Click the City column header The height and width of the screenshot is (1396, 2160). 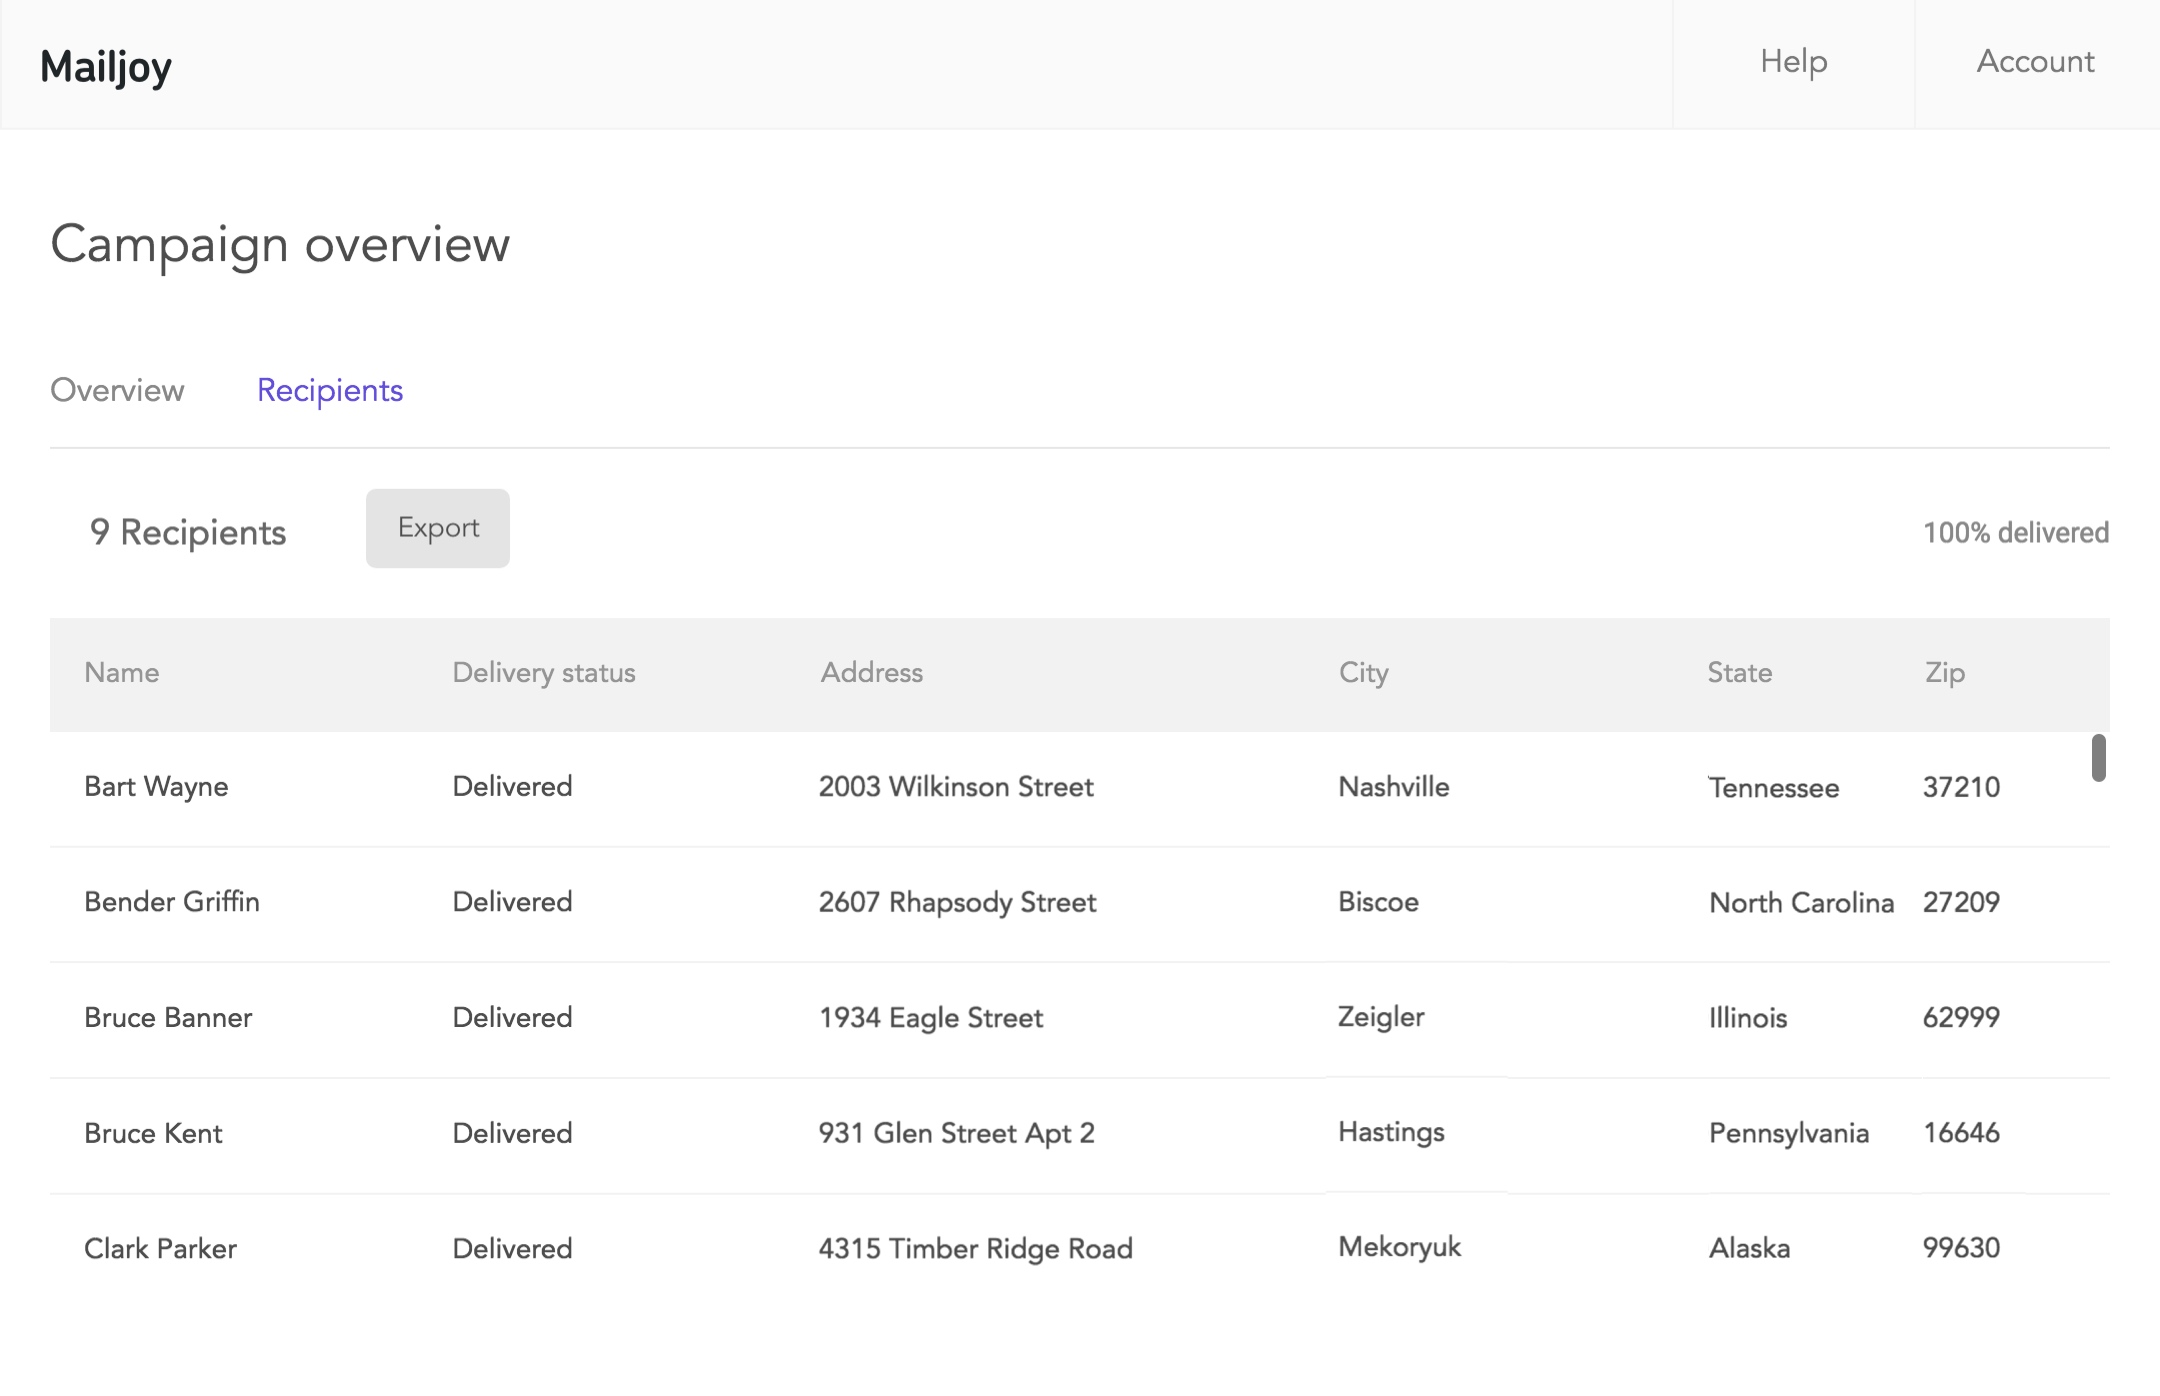coord(1363,673)
